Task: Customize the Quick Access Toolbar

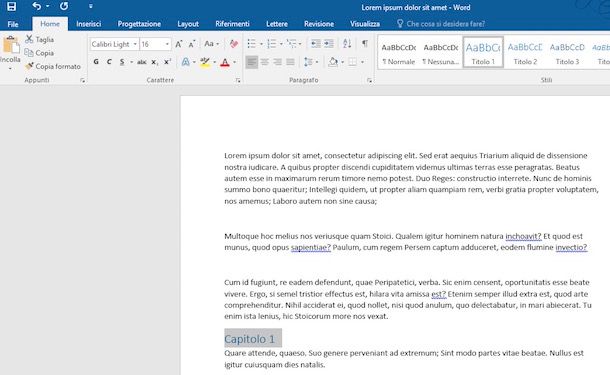Action: click(x=91, y=6)
